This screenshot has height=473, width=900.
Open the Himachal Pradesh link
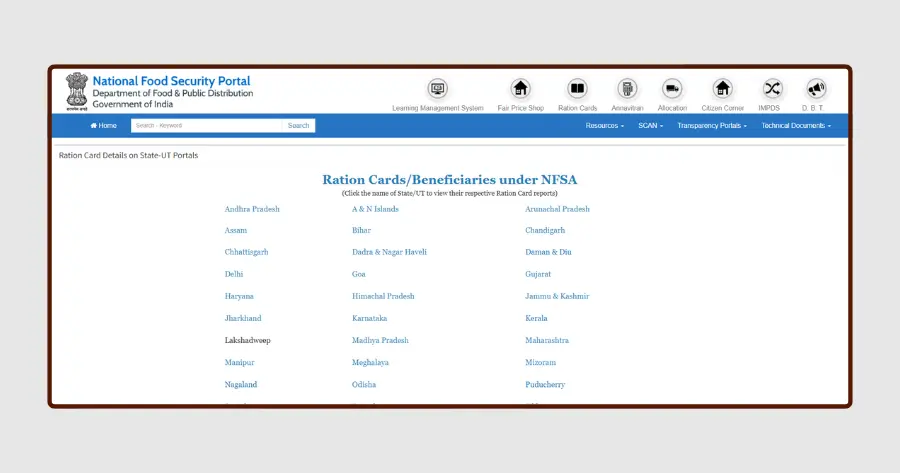[x=383, y=296]
